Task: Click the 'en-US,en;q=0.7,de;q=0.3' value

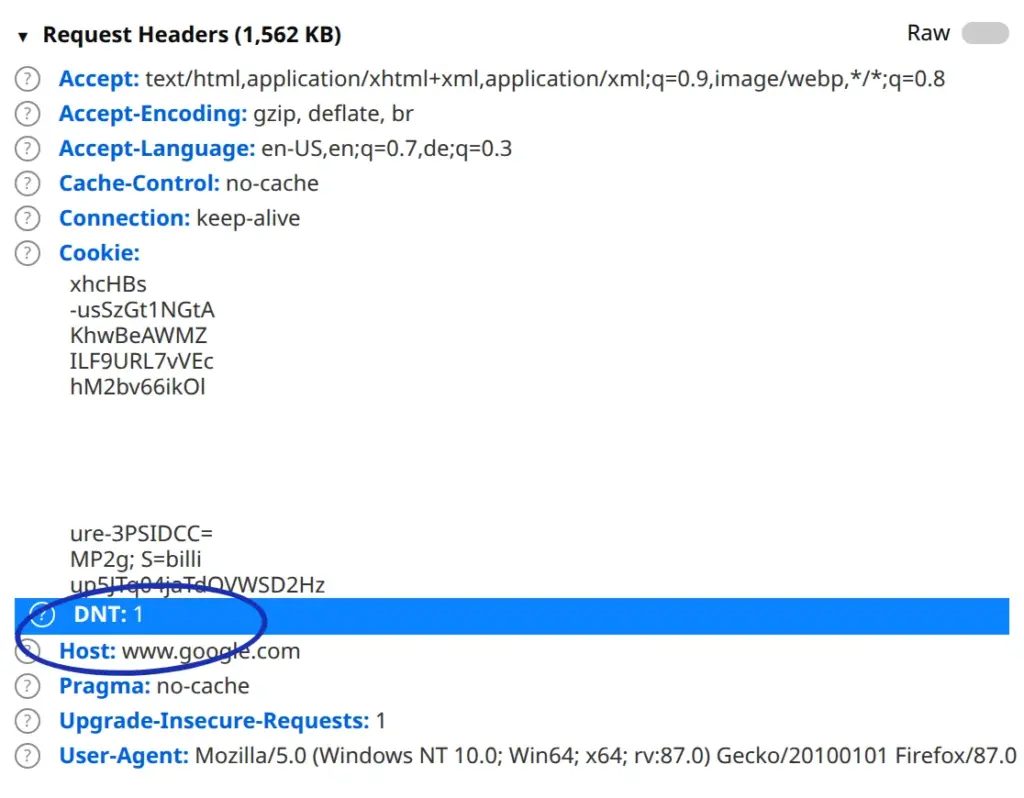Action: (387, 149)
